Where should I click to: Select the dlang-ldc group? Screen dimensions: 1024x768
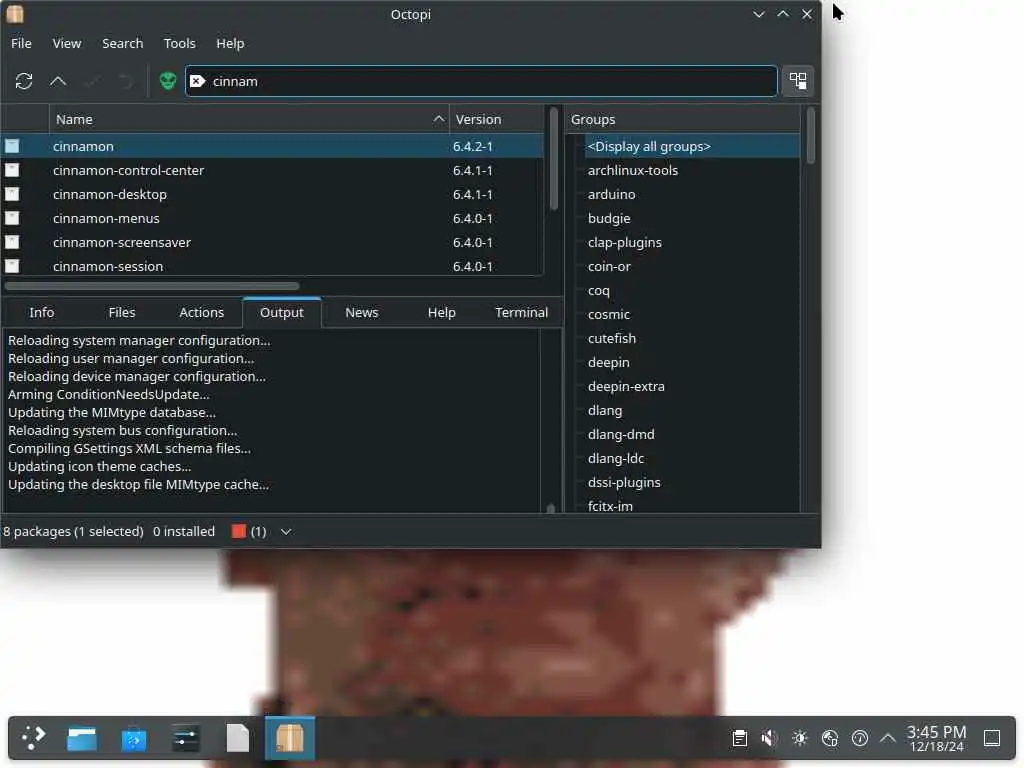[x=615, y=458]
